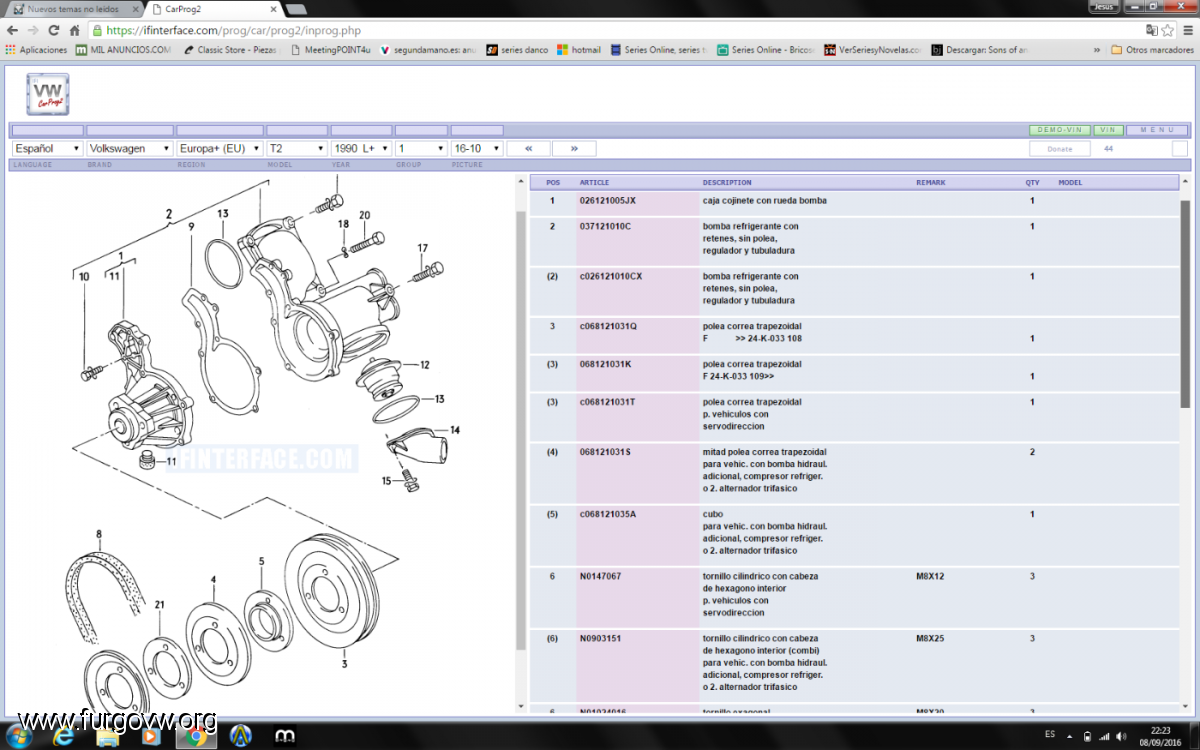Go to previous picture with « button
Image resolution: width=1200 pixels, height=750 pixels.
click(x=529, y=148)
